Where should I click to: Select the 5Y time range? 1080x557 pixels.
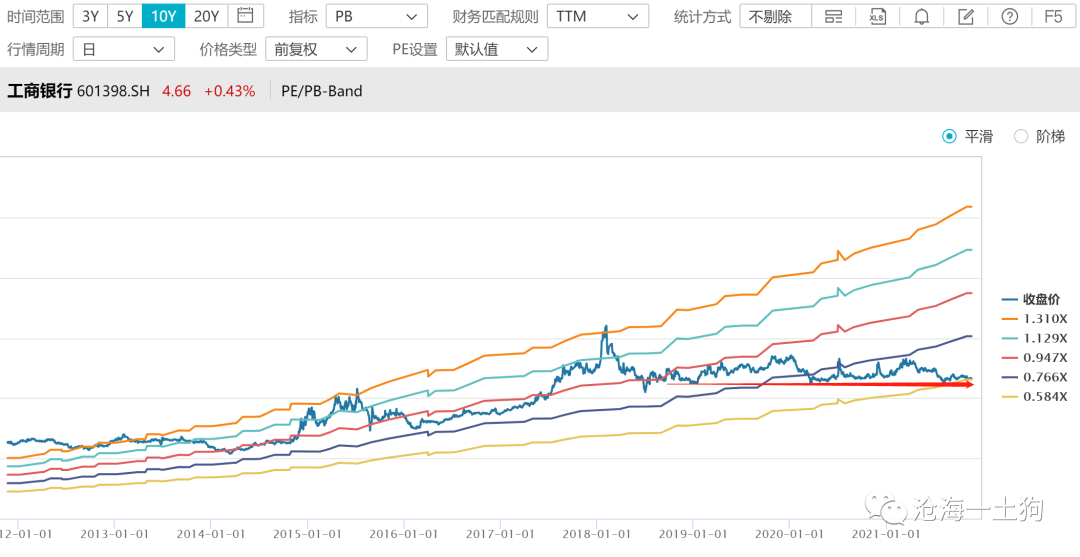[x=125, y=16]
